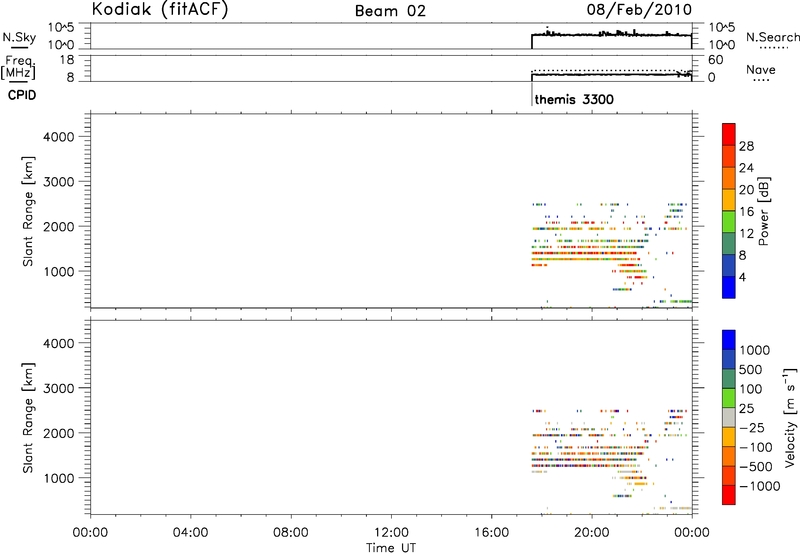This screenshot has height=554, width=800.
Task: Click the '04:00' time tick label
Action: point(190,533)
